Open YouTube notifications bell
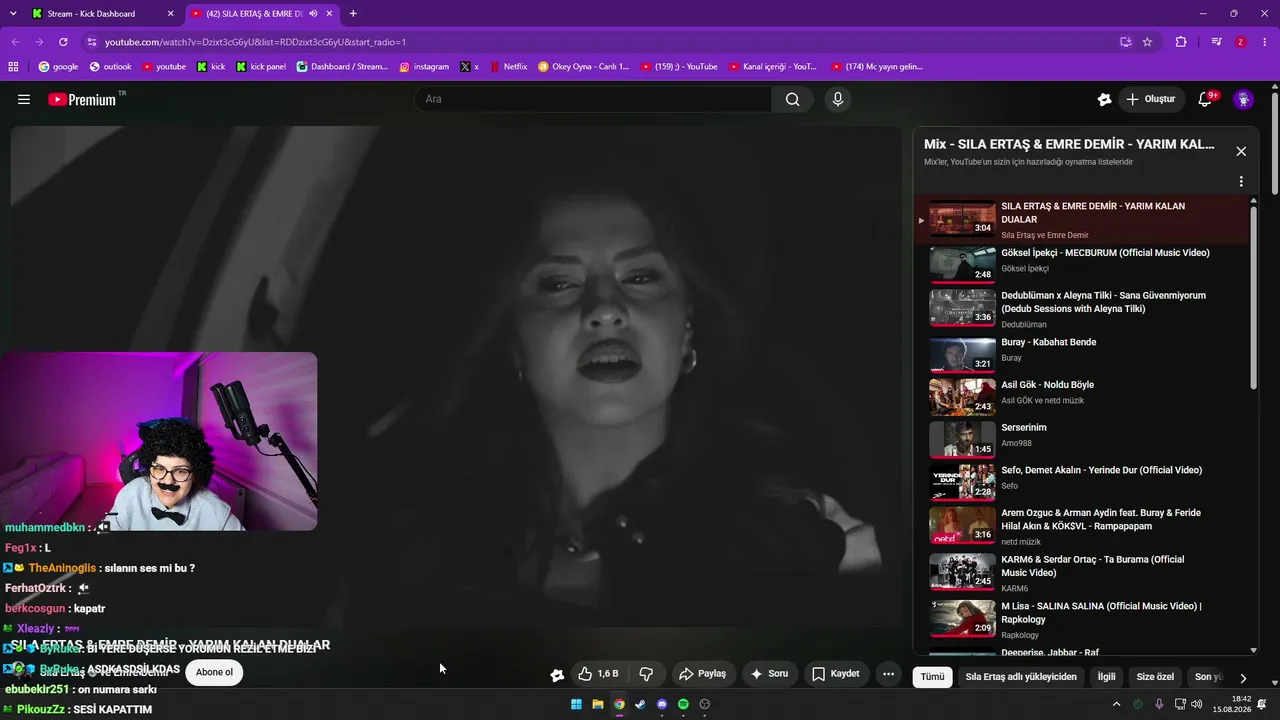This screenshot has height=720, width=1280. pos(1205,99)
